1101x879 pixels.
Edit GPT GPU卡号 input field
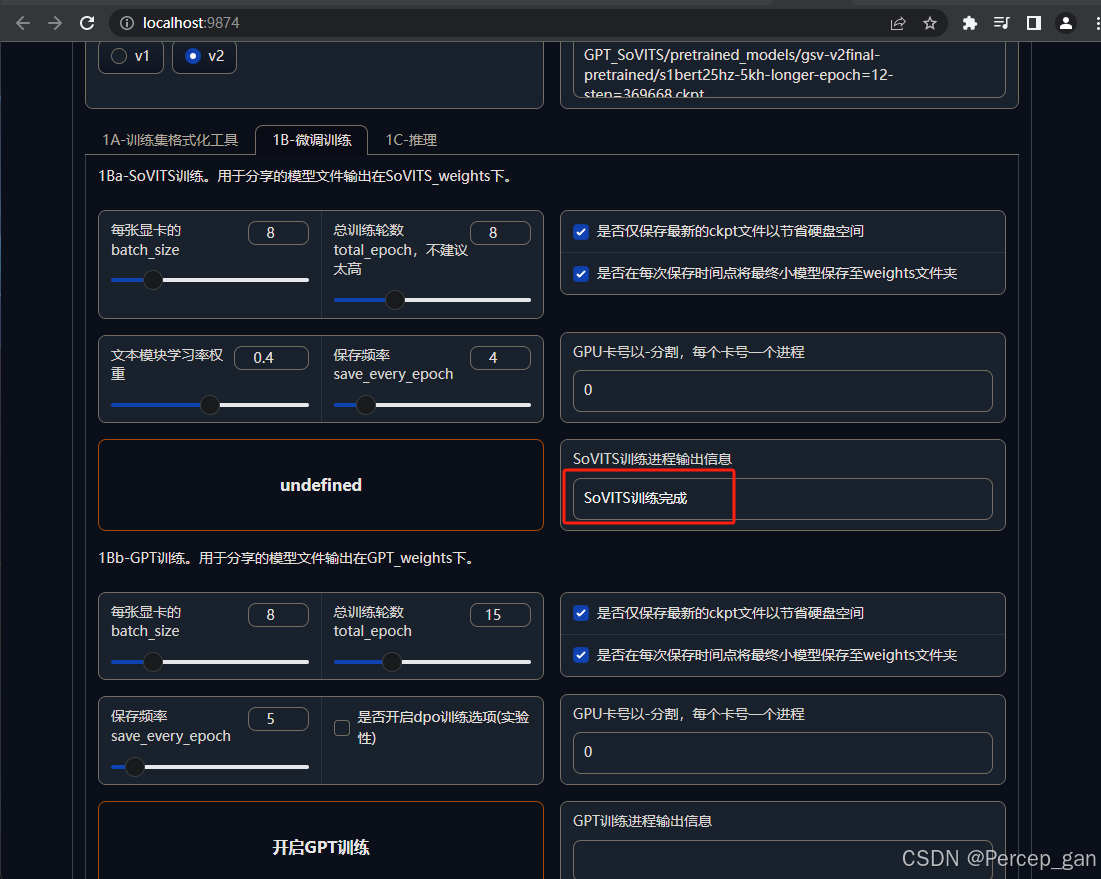(782, 753)
